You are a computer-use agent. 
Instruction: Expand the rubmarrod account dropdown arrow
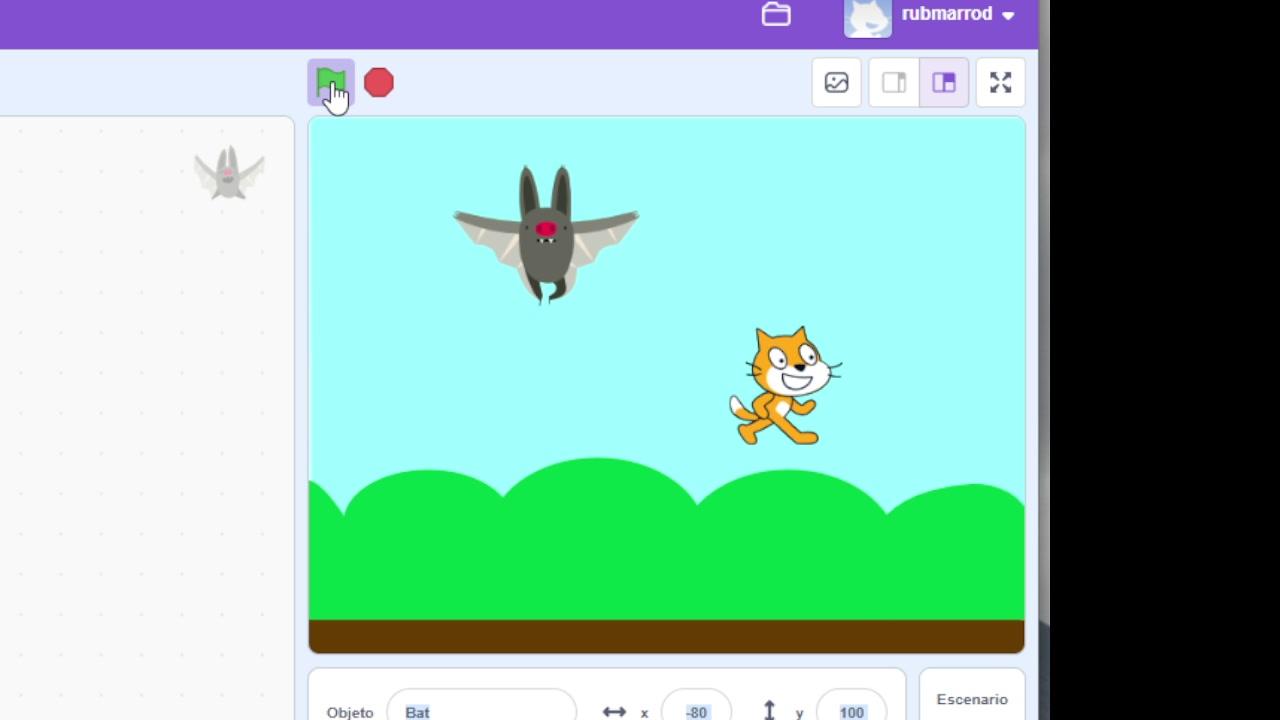(1008, 15)
